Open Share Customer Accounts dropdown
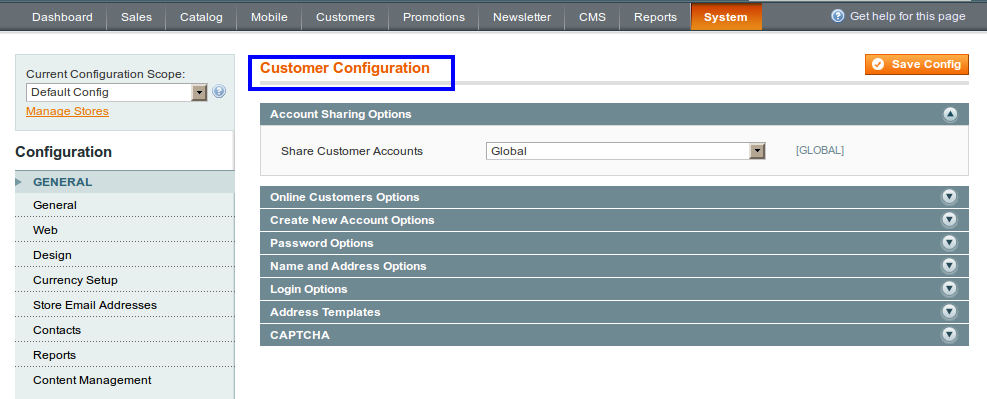 tap(626, 151)
